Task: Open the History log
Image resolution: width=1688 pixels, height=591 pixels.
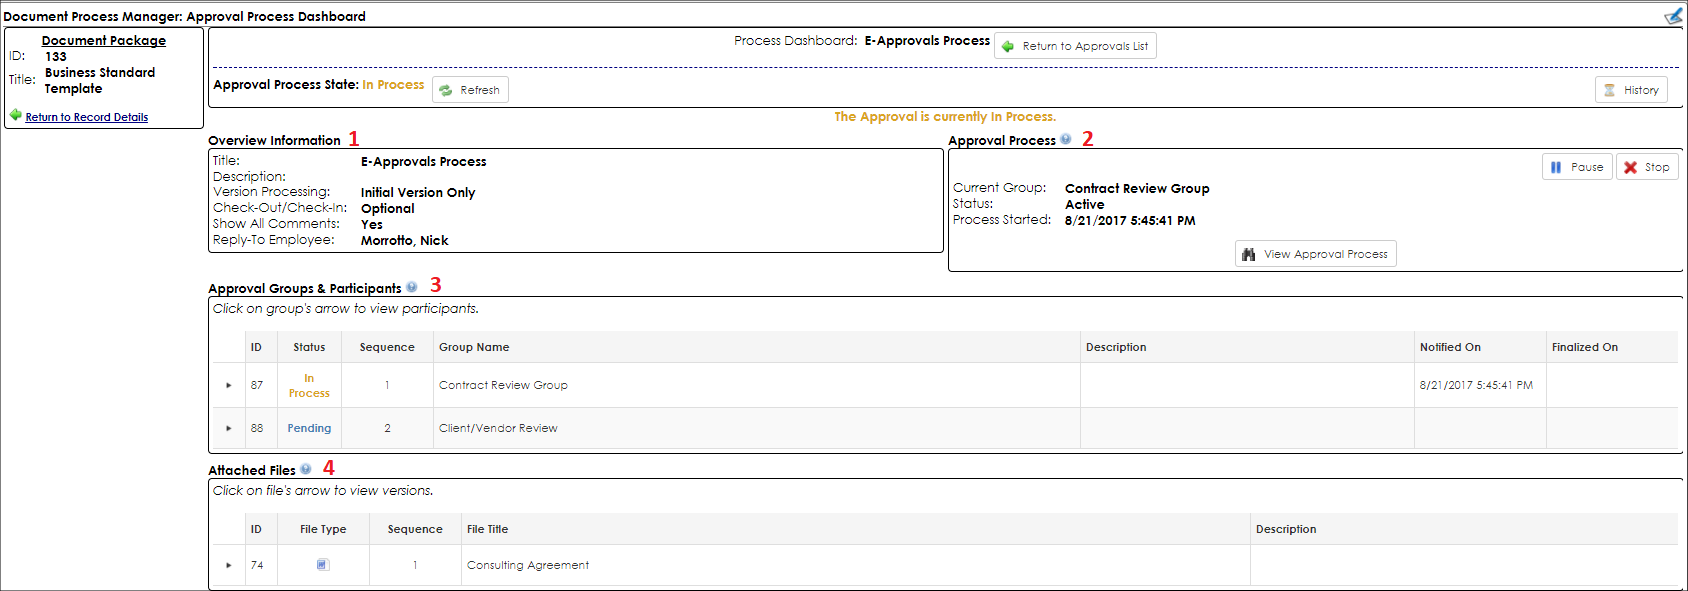Action: click(x=1631, y=90)
